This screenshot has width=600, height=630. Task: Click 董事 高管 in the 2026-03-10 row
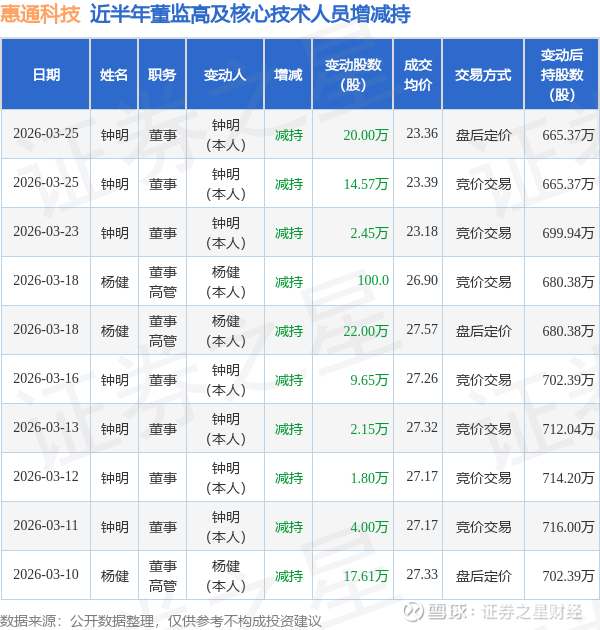[x=163, y=576]
